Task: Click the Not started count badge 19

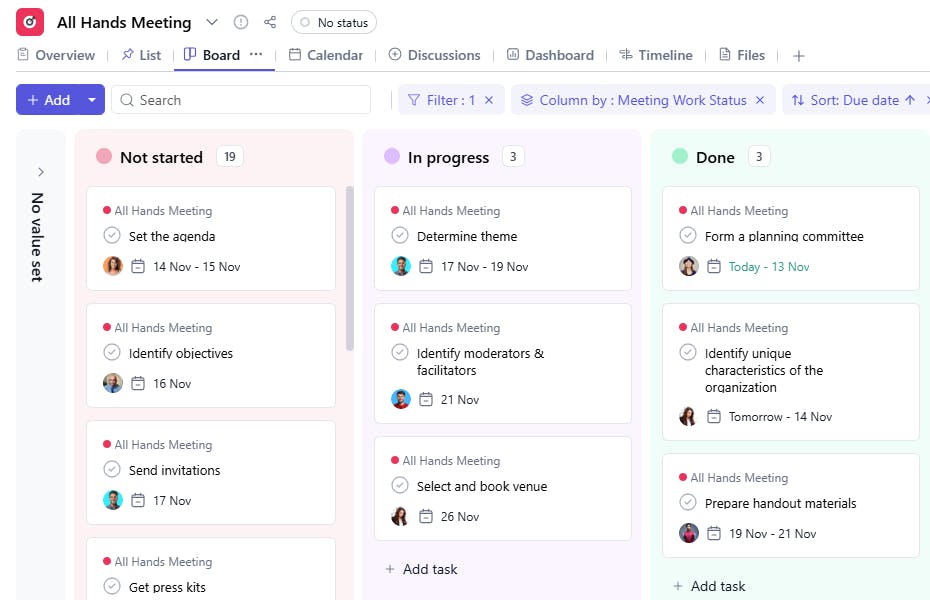Action: 230,157
